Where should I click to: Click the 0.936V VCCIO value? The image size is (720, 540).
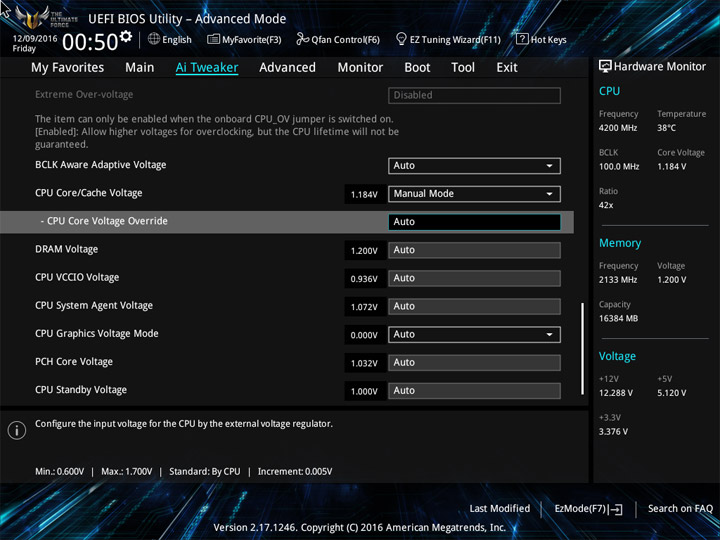(x=364, y=279)
